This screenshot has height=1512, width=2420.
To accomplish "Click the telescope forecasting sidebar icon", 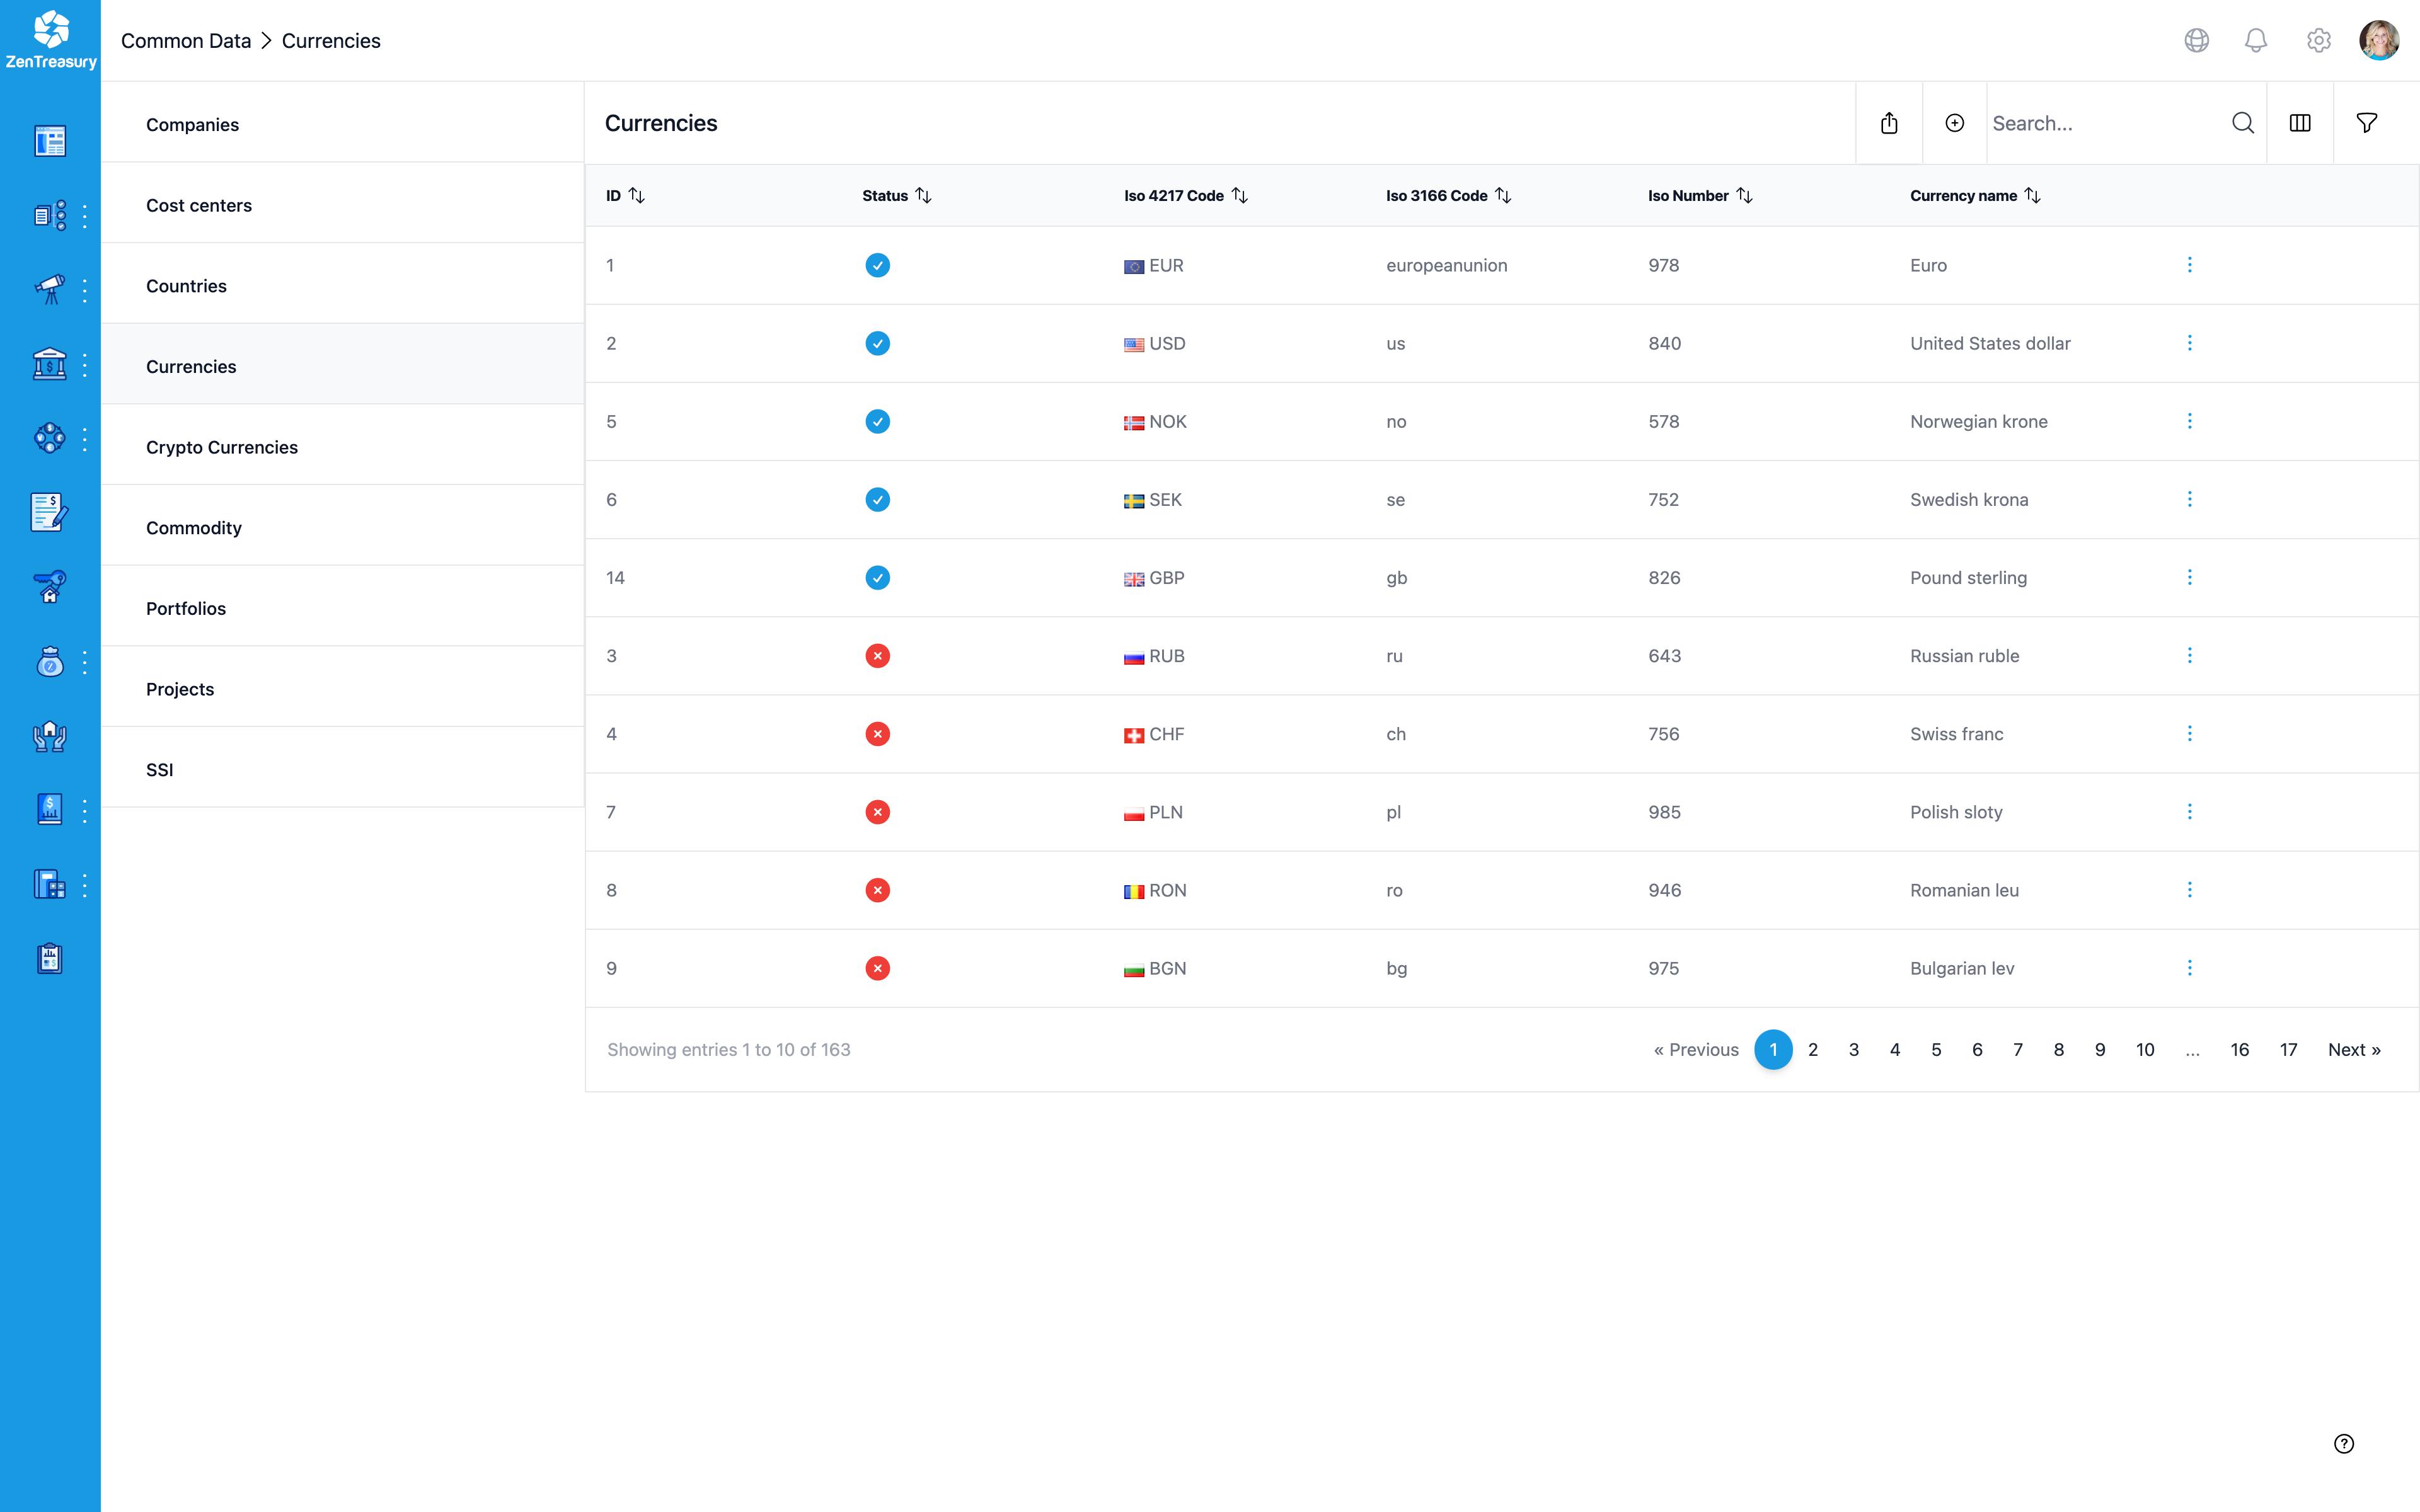I will point(50,289).
